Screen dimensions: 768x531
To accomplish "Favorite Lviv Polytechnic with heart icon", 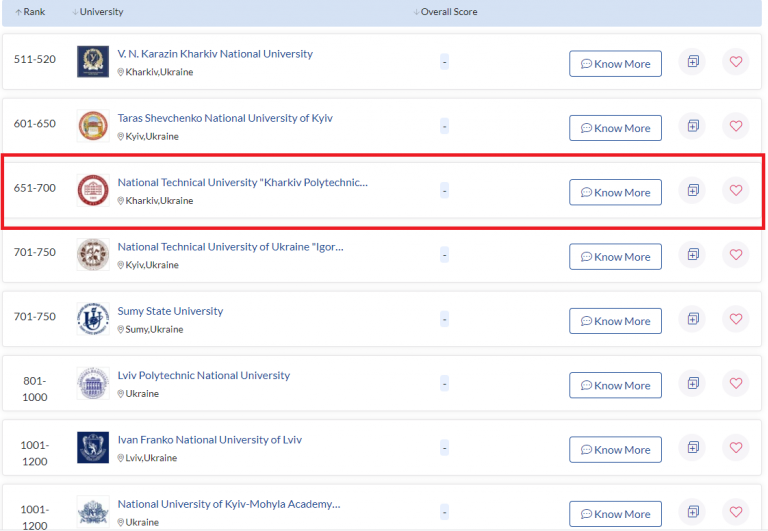I will 736,383.
